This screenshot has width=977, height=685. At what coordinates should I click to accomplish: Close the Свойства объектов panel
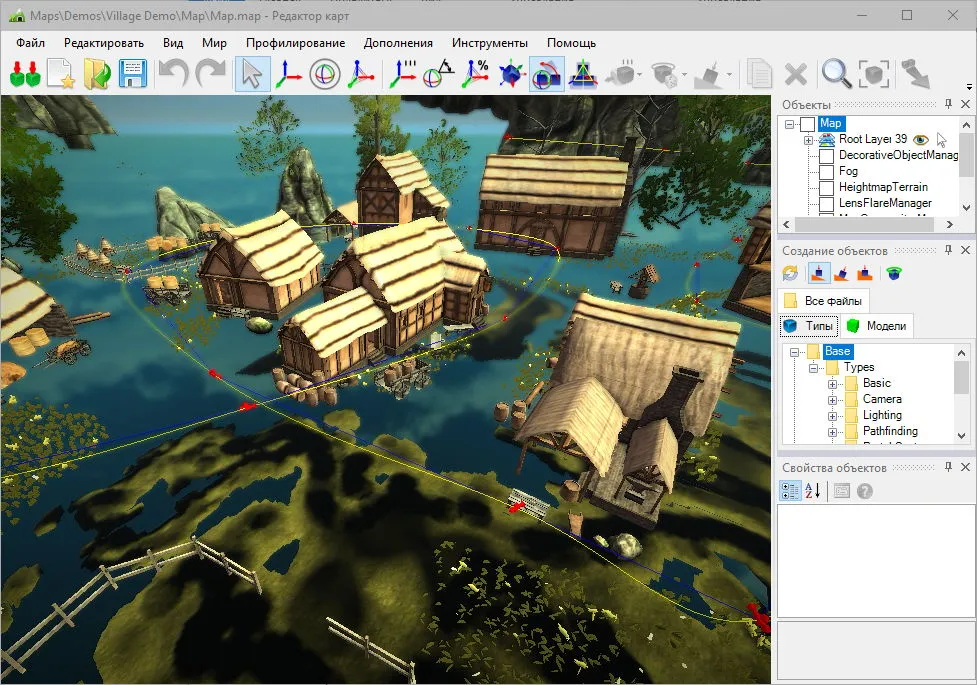pyautogui.click(x=965, y=467)
